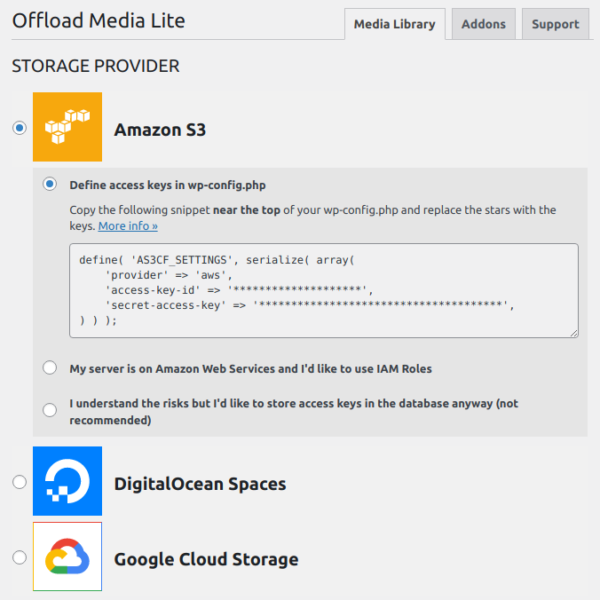Screen dimensions: 600x600
Task: Click the DigitalOcean Spaces label text
Action: 200,484
